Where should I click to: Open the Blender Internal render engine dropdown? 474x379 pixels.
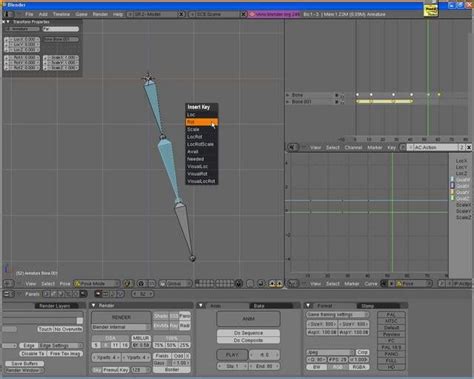coord(121,327)
